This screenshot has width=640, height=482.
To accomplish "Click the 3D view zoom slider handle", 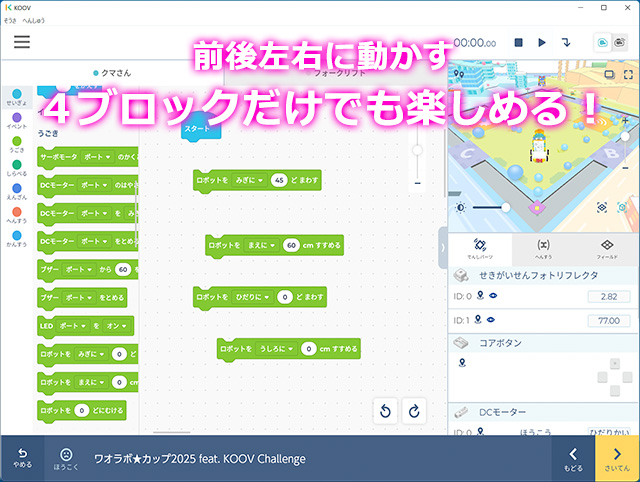I will (x=625, y=136).
